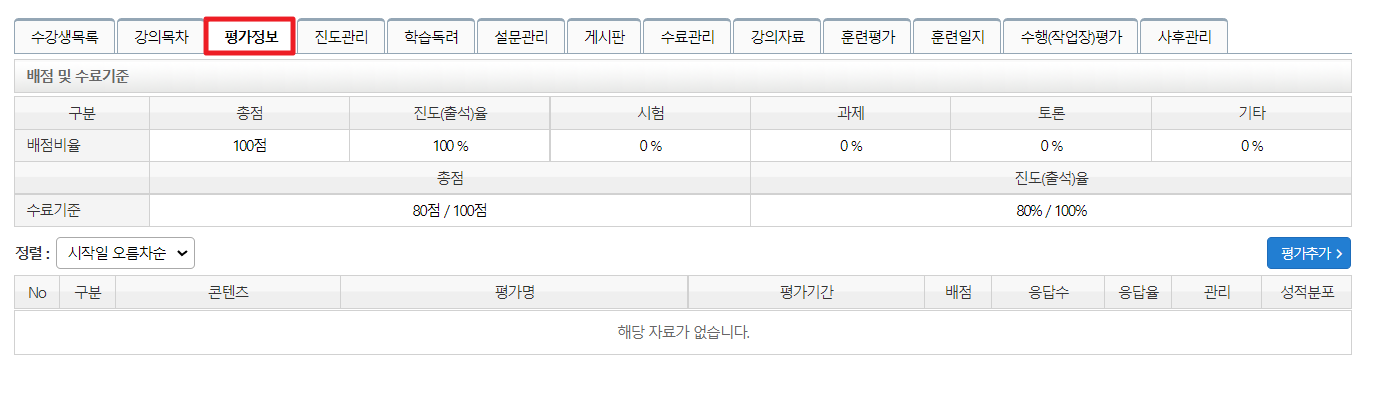Expand the 시작일 오름차순 sort dropdown

pyautogui.click(x=125, y=254)
